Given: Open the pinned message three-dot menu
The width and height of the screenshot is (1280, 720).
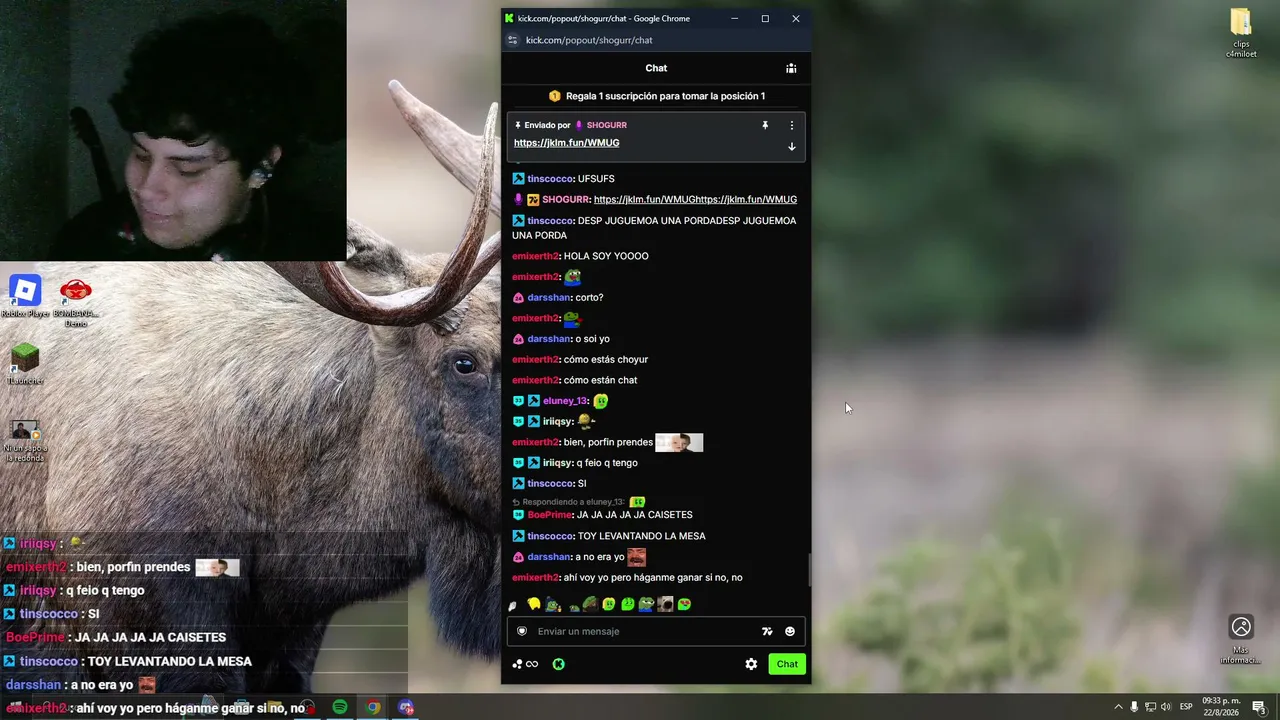Looking at the screenshot, I should click(x=792, y=125).
